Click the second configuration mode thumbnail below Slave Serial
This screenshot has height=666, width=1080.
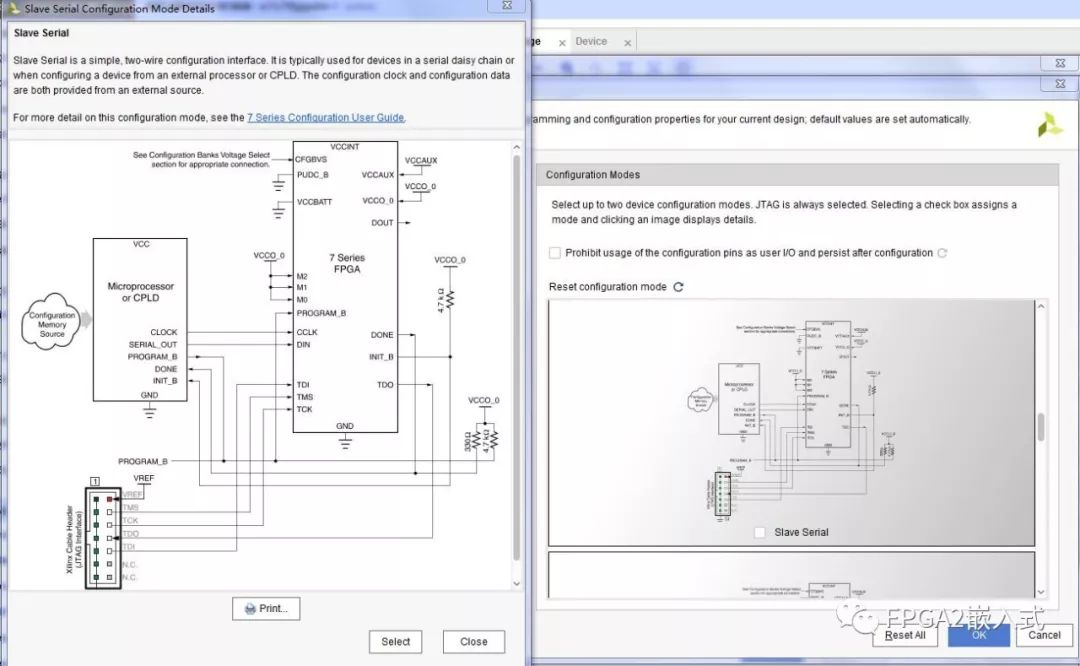coord(791,575)
